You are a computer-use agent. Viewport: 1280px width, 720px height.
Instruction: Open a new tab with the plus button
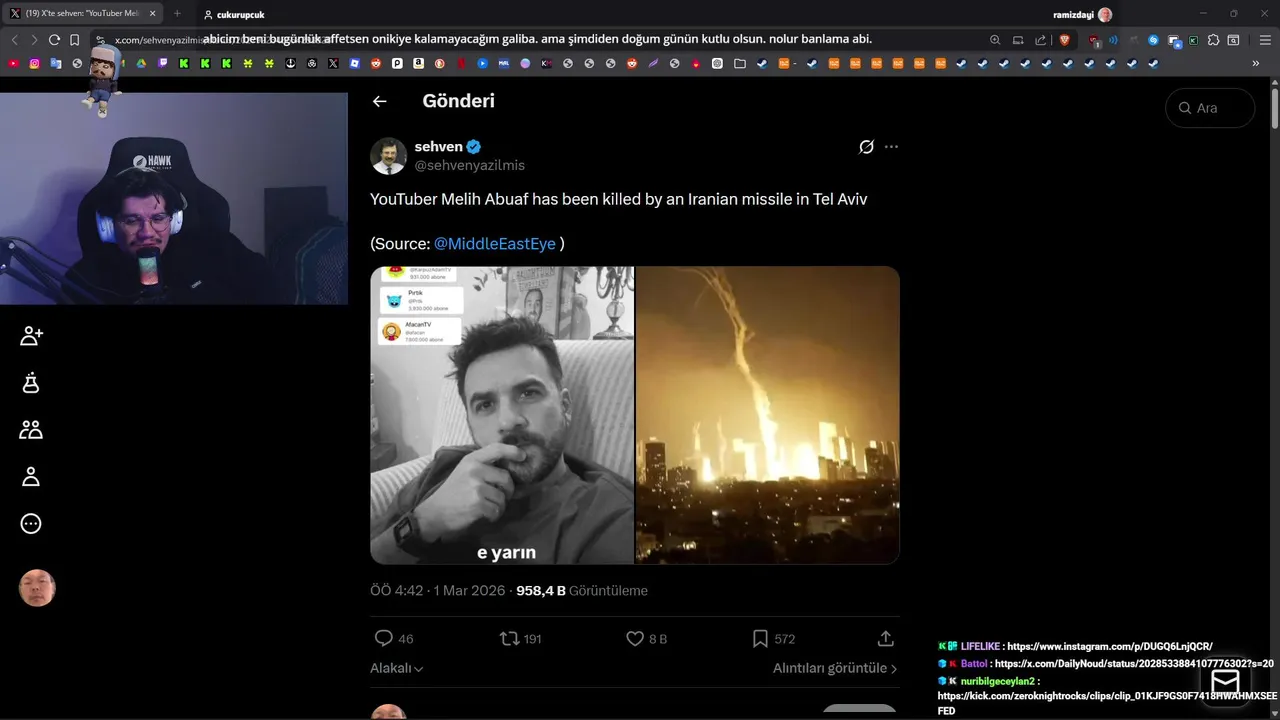pyautogui.click(x=177, y=14)
